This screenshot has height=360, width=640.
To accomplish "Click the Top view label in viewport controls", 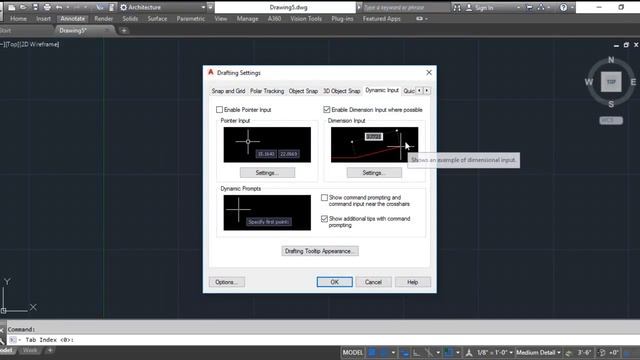I will point(13,44).
